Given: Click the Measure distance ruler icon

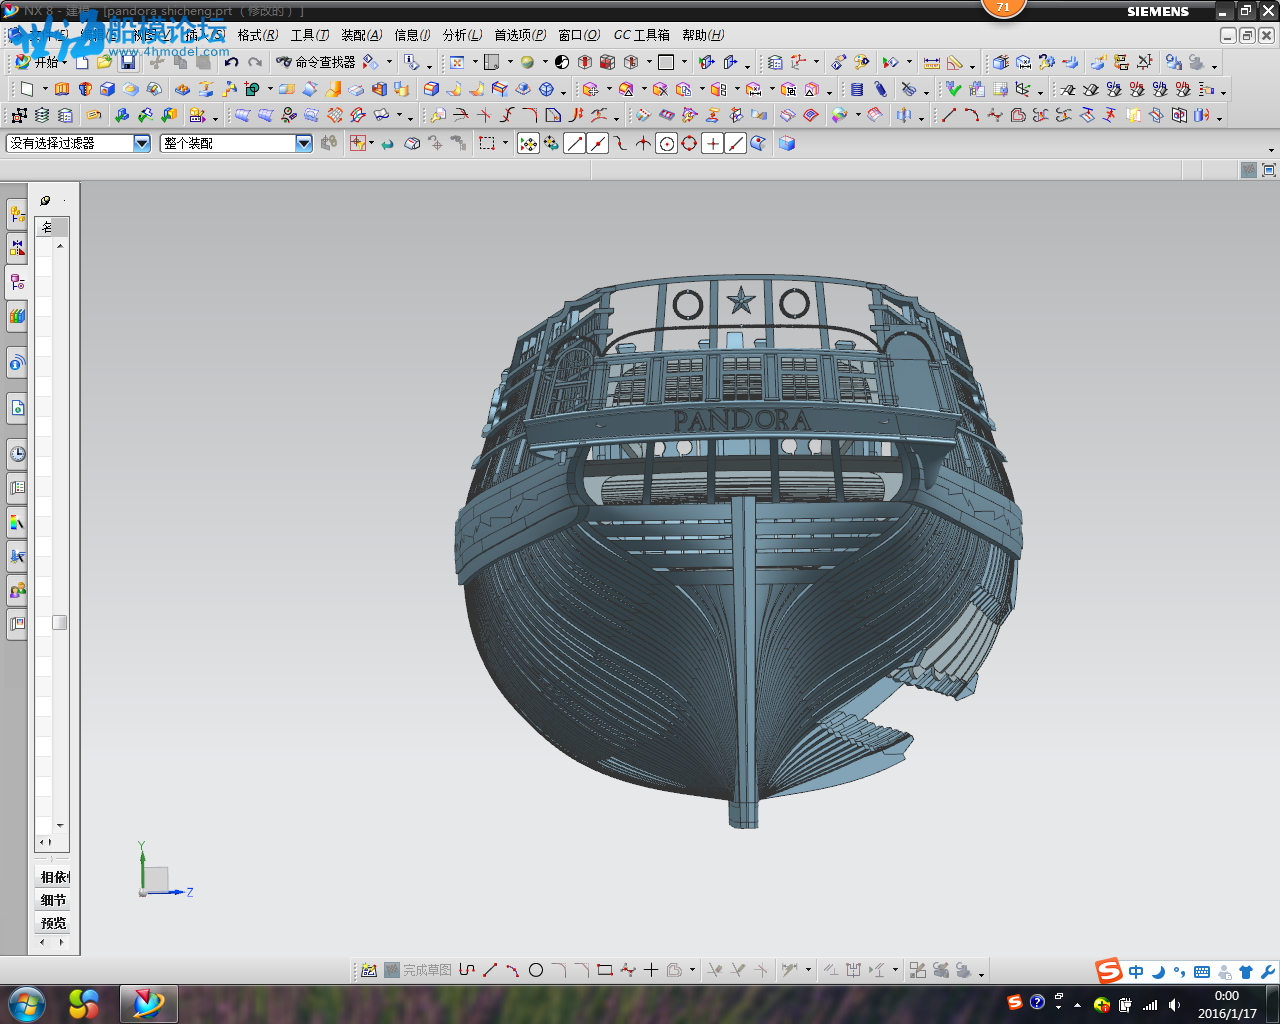Looking at the screenshot, I should point(931,62).
